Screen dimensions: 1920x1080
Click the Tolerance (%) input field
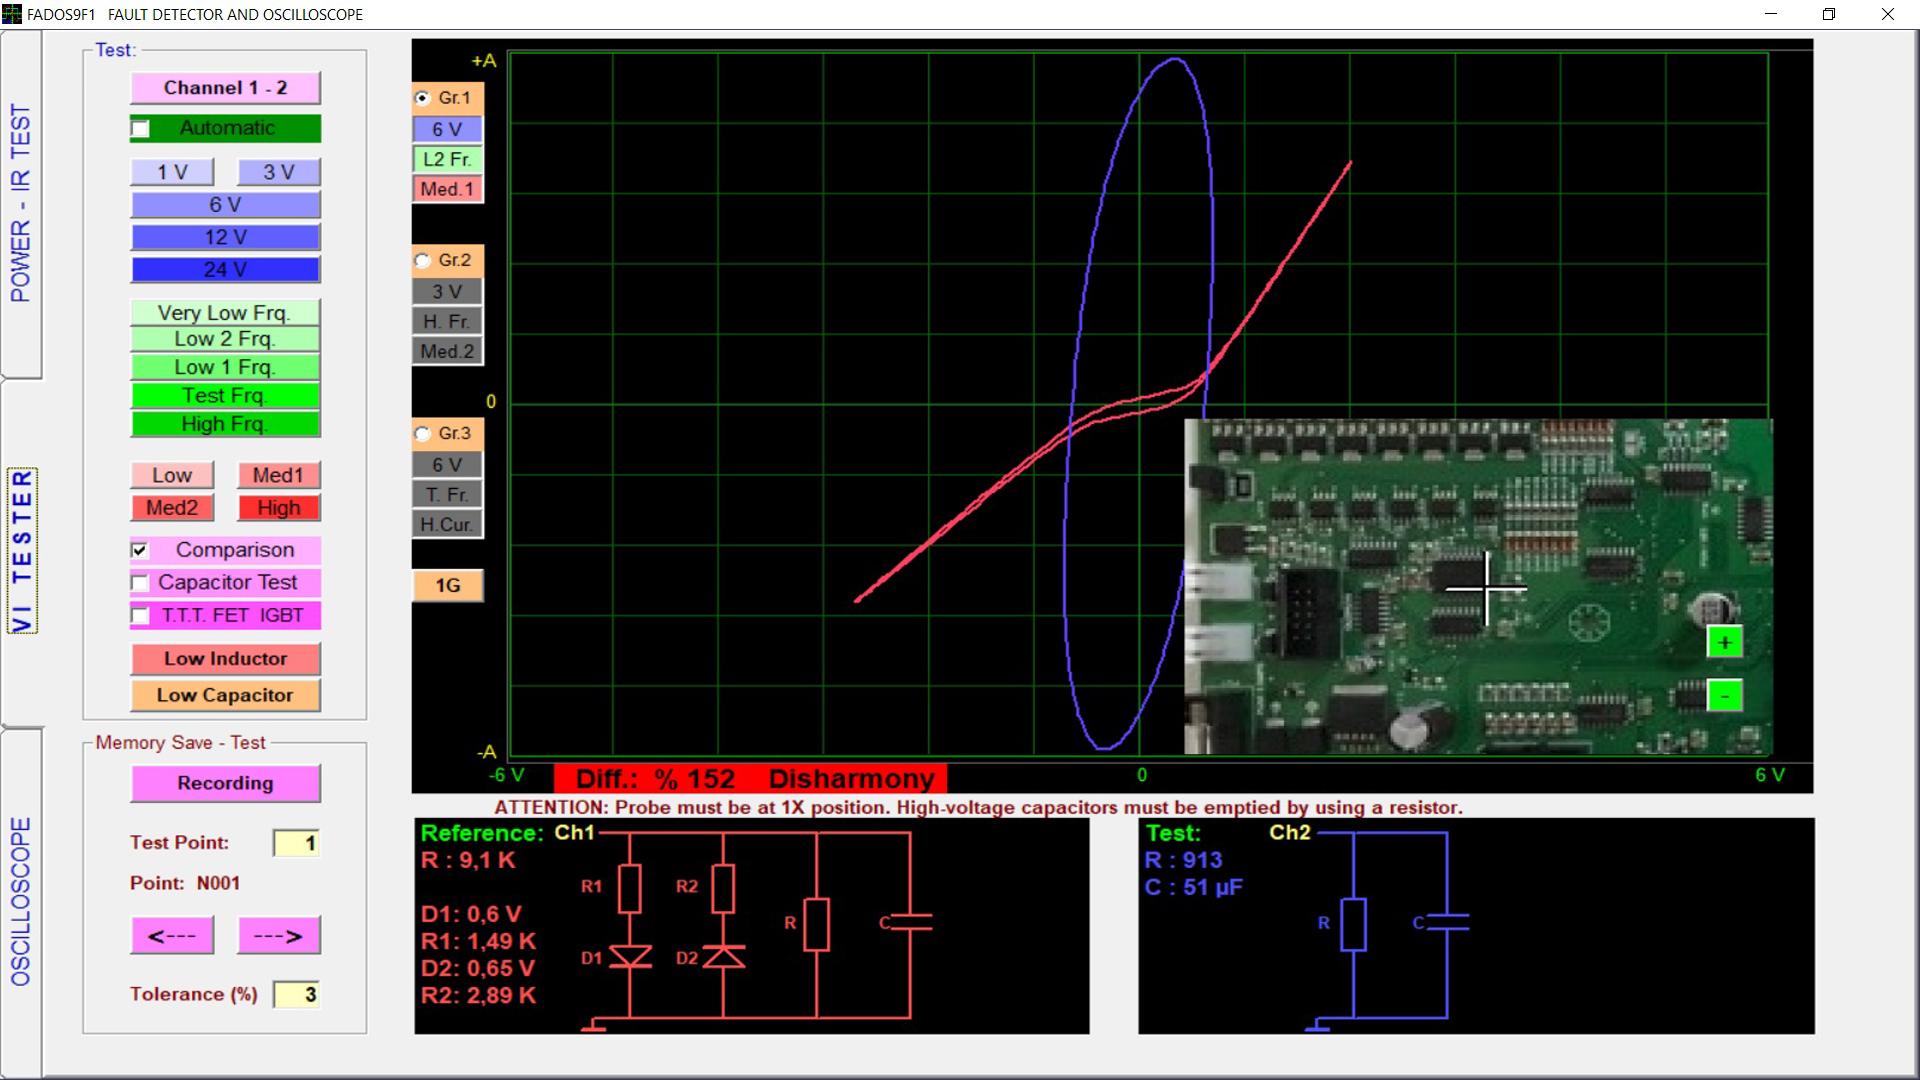(x=297, y=994)
